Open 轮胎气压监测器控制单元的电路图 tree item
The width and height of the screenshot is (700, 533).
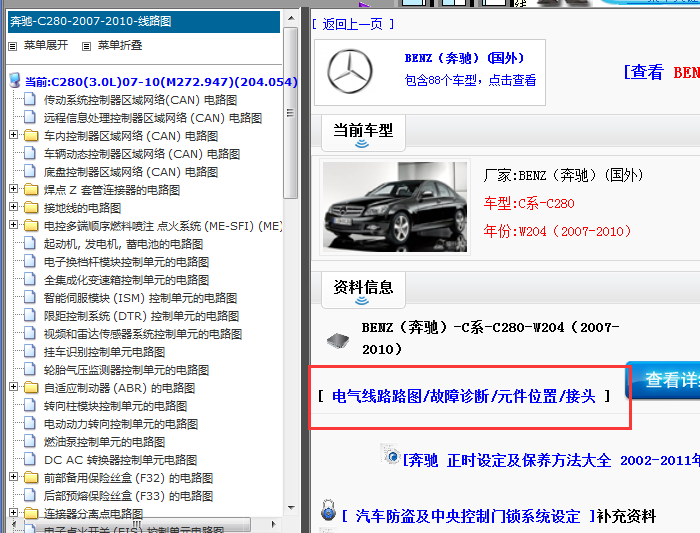pos(126,370)
